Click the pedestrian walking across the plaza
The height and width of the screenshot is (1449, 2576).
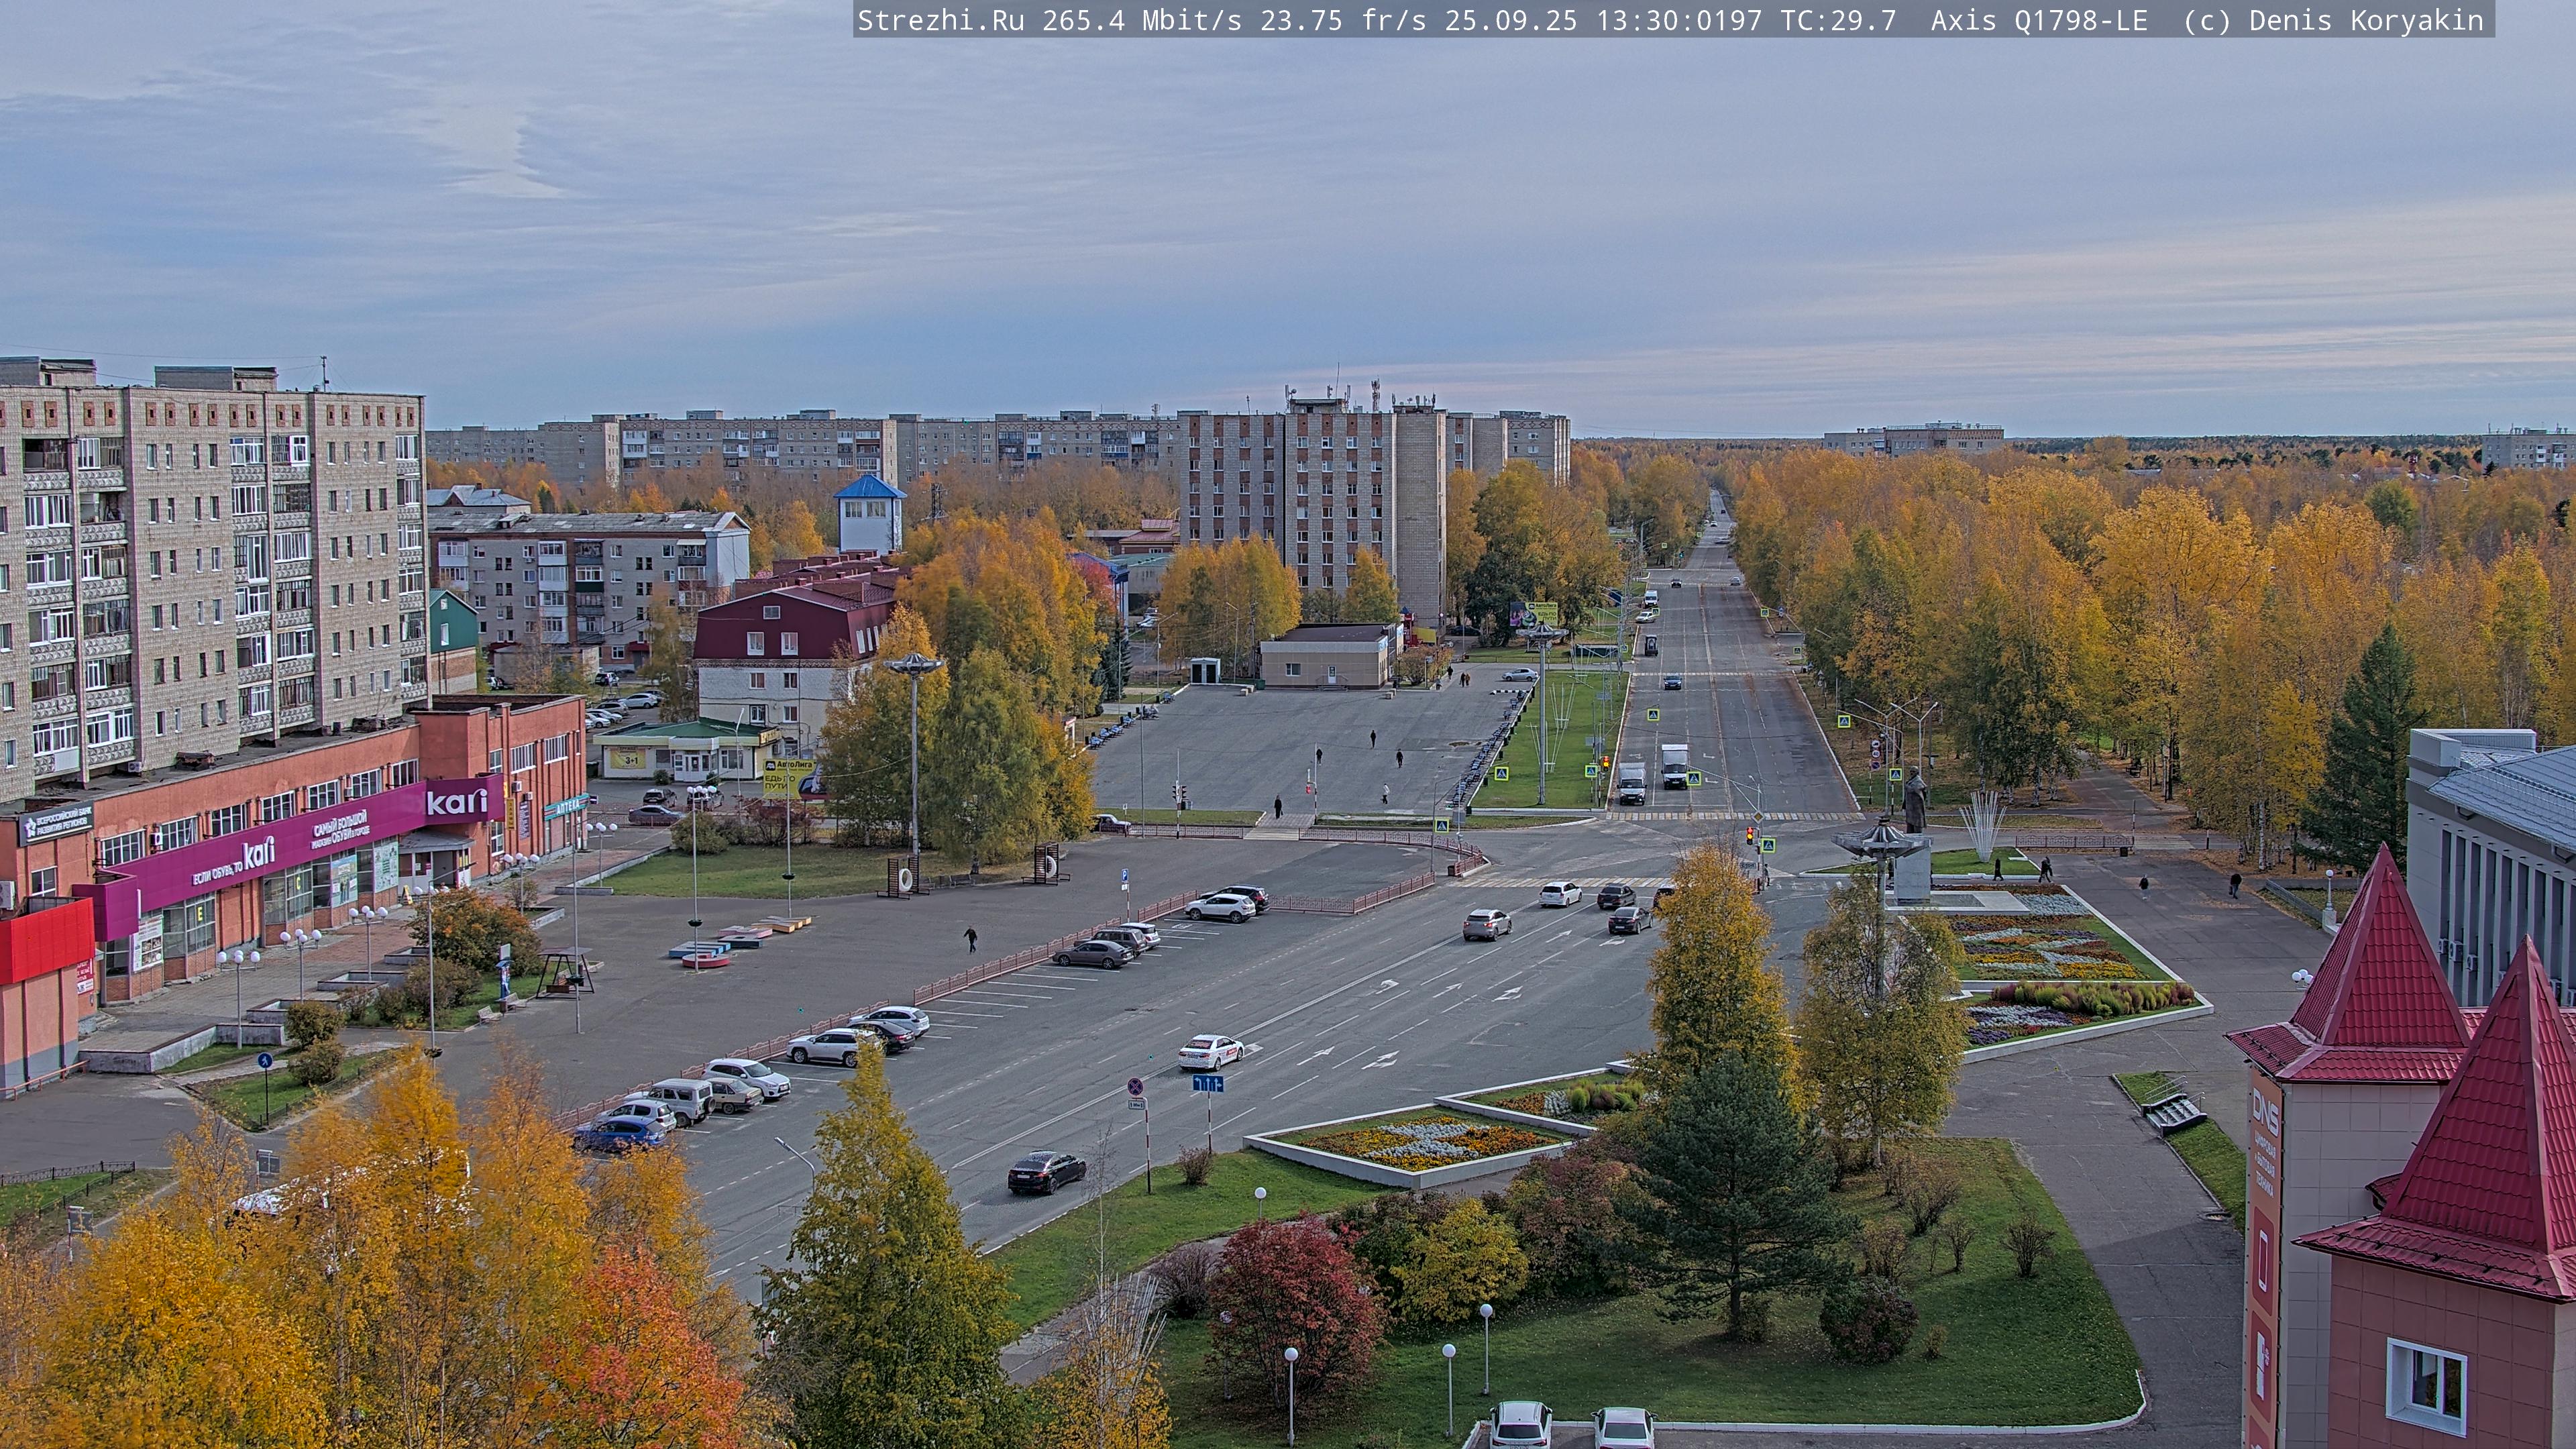point(970,938)
